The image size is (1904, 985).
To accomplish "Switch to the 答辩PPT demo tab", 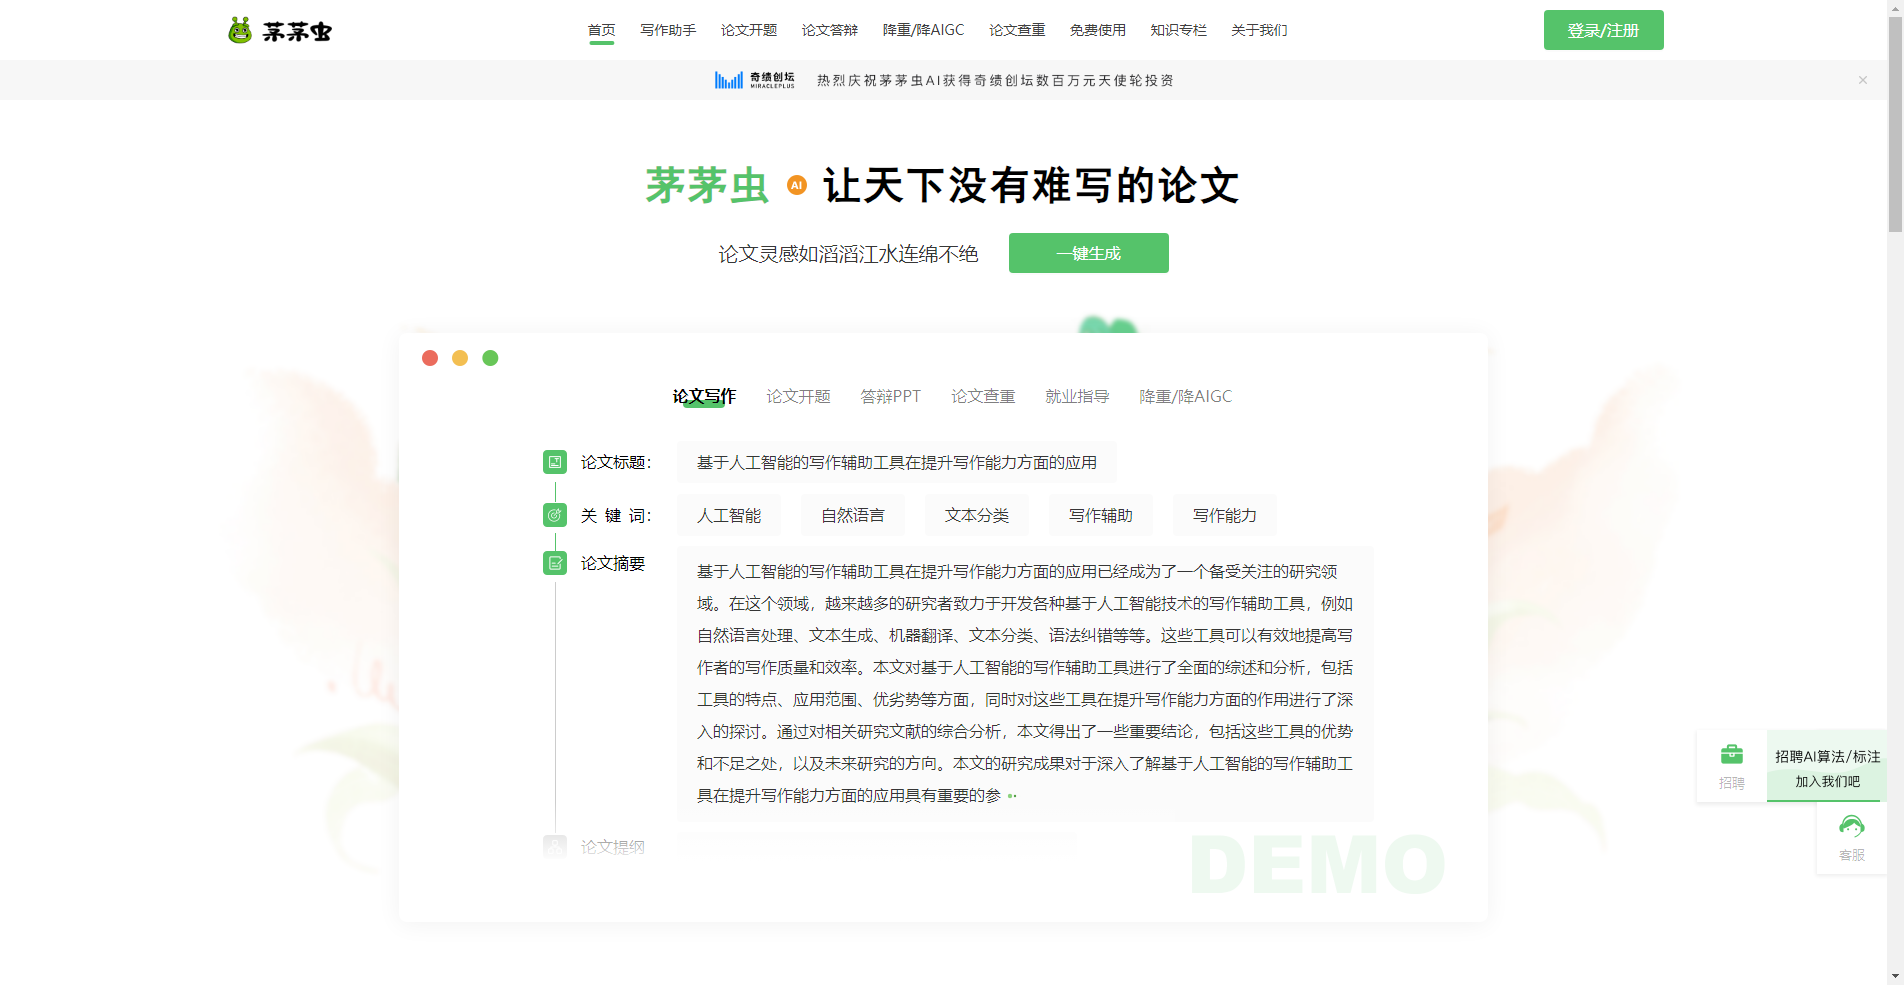I will 891,396.
